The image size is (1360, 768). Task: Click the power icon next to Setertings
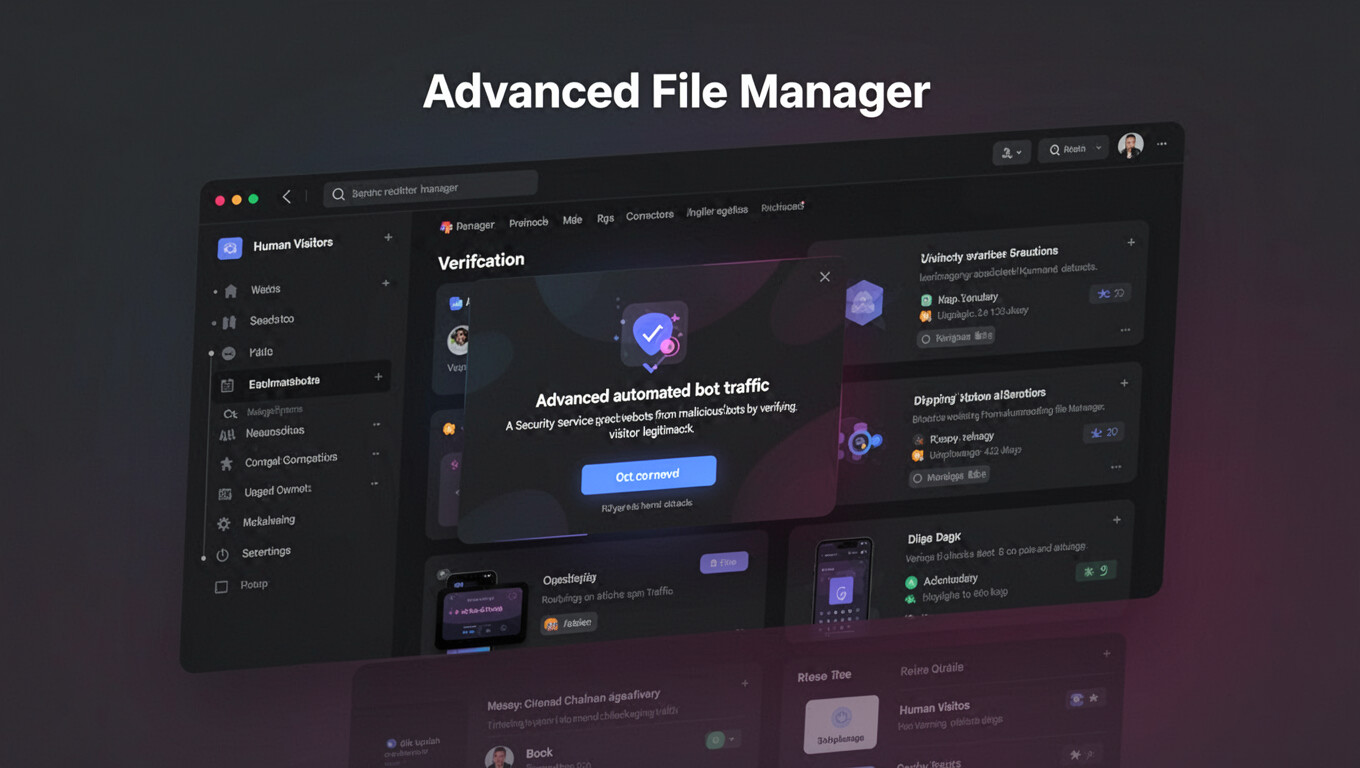click(223, 555)
